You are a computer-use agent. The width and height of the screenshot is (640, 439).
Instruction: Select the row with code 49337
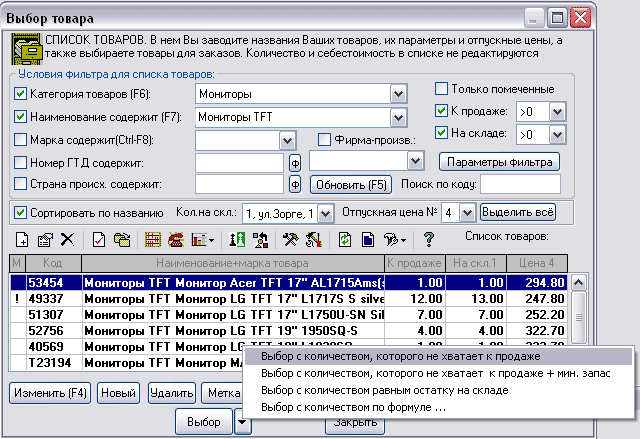point(289,299)
